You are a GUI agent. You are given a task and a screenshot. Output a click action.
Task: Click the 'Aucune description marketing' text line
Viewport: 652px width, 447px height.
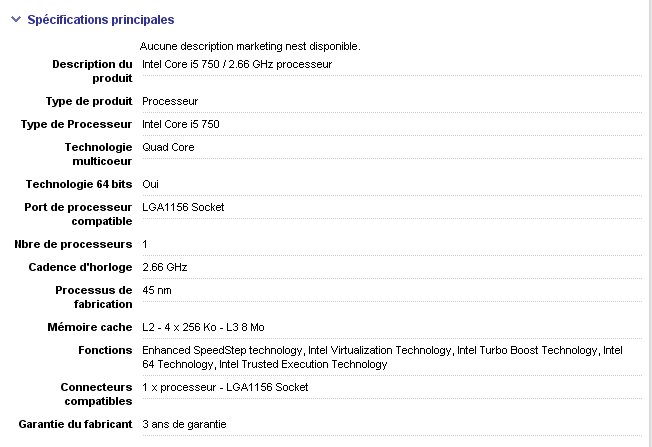[250, 46]
